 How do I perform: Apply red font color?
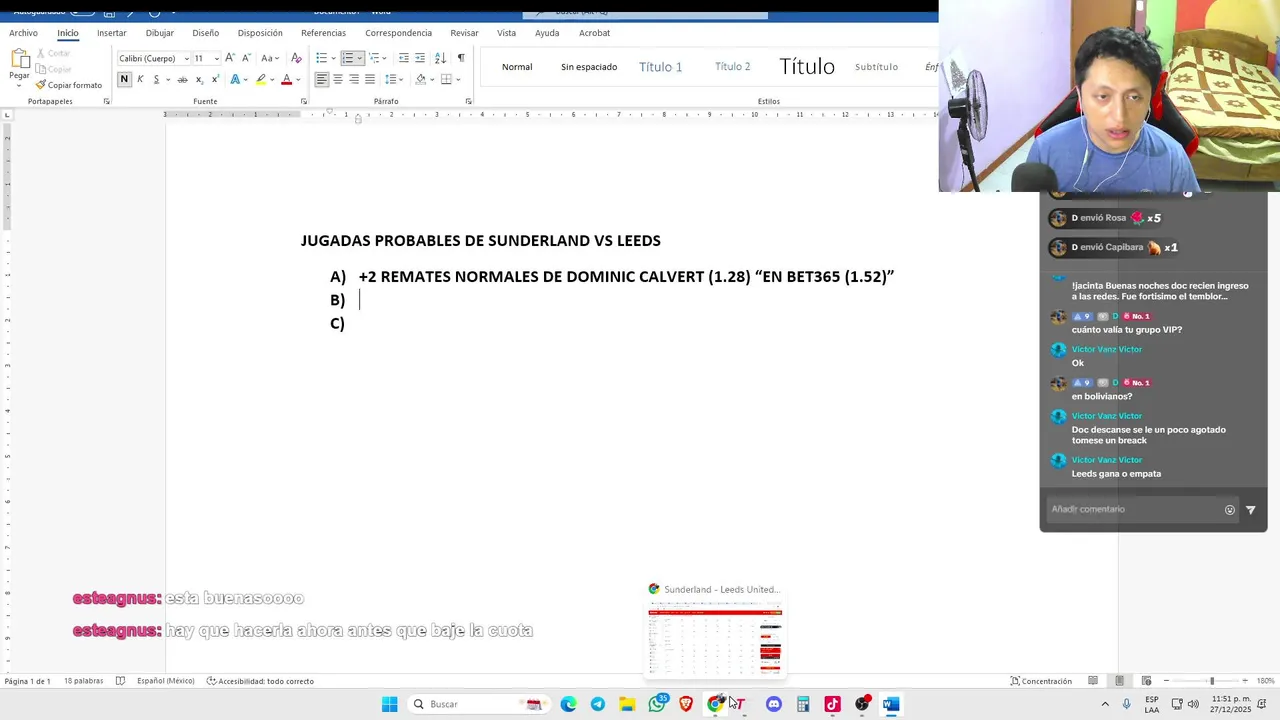287,79
